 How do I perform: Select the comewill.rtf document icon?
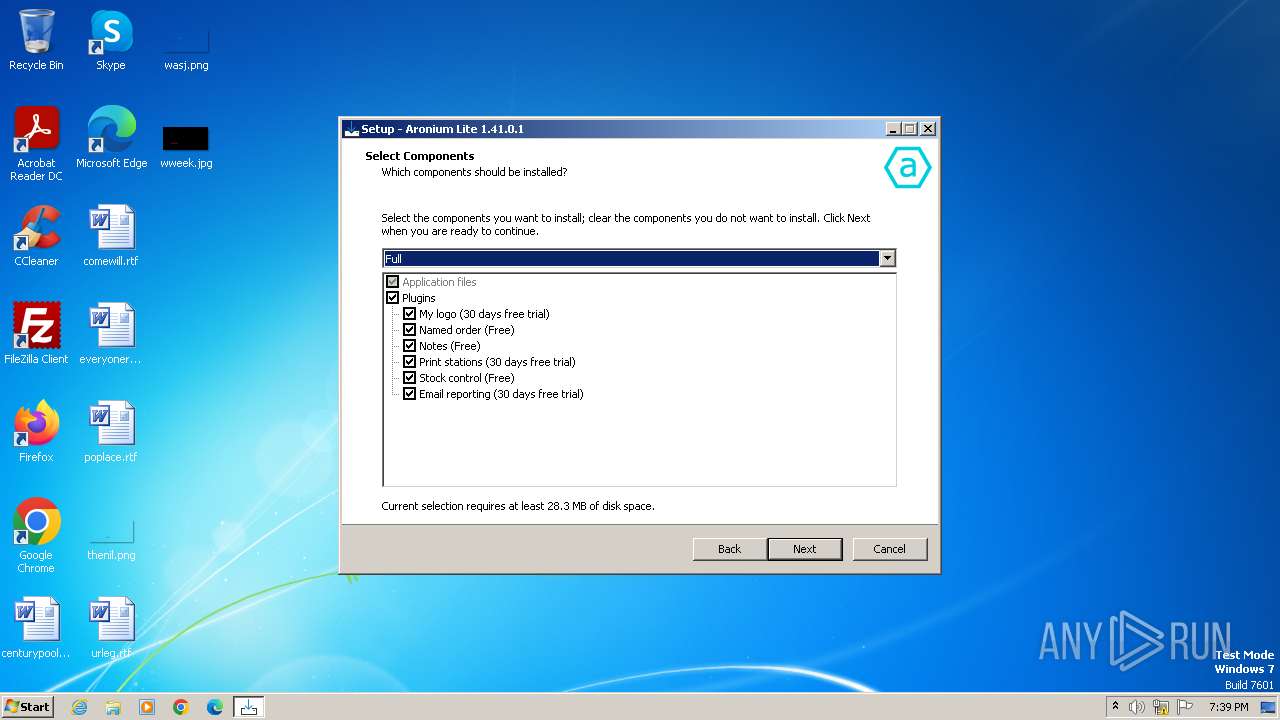tap(111, 236)
